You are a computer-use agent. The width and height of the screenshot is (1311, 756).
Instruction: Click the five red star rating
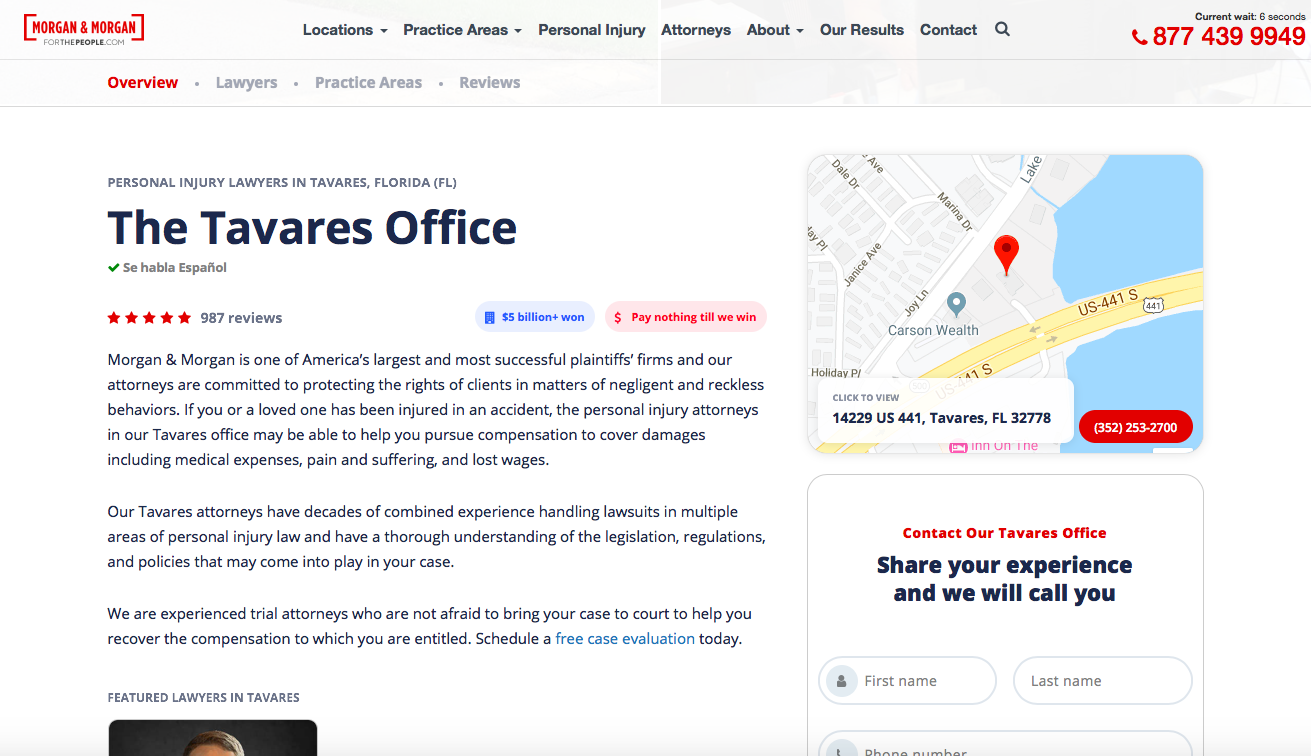[149, 318]
